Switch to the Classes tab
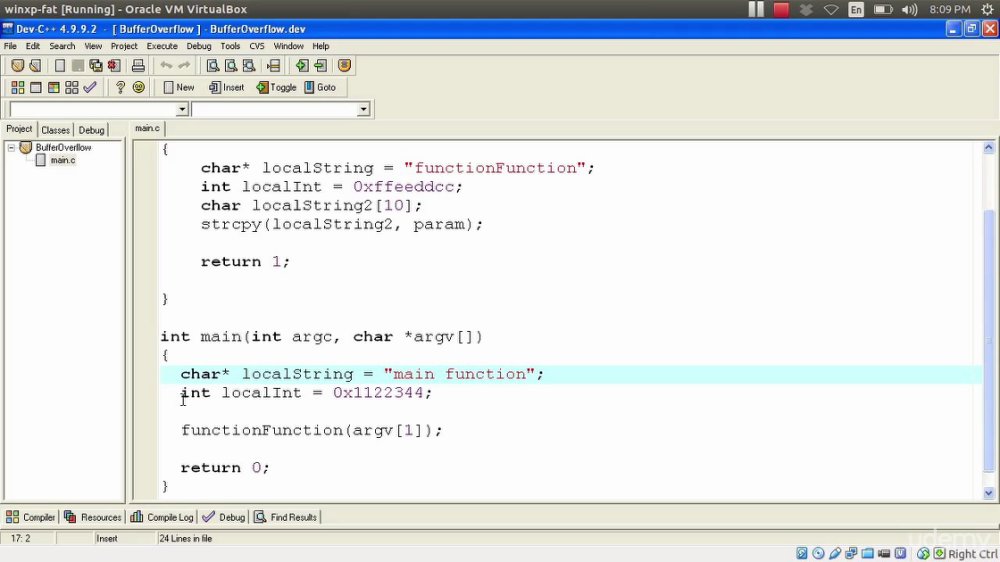Viewport: 1000px width, 562px height. click(x=55, y=130)
